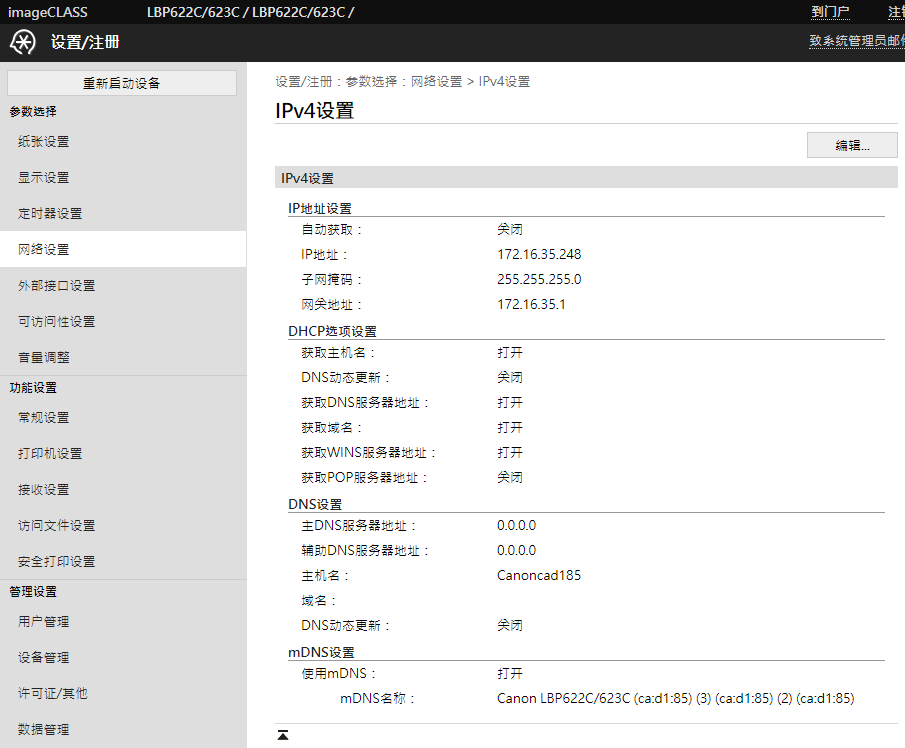The height and width of the screenshot is (748, 905).
Task: Open 设备管理 in the sidebar
Action: tap(123, 657)
